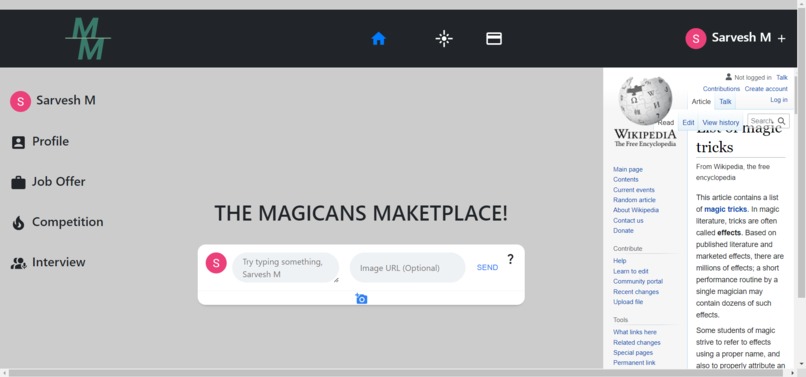Image resolution: width=806 pixels, height=377 pixels.
Task: Click THE MAGICANS MAKETPLACE! heading
Action: pos(361,213)
